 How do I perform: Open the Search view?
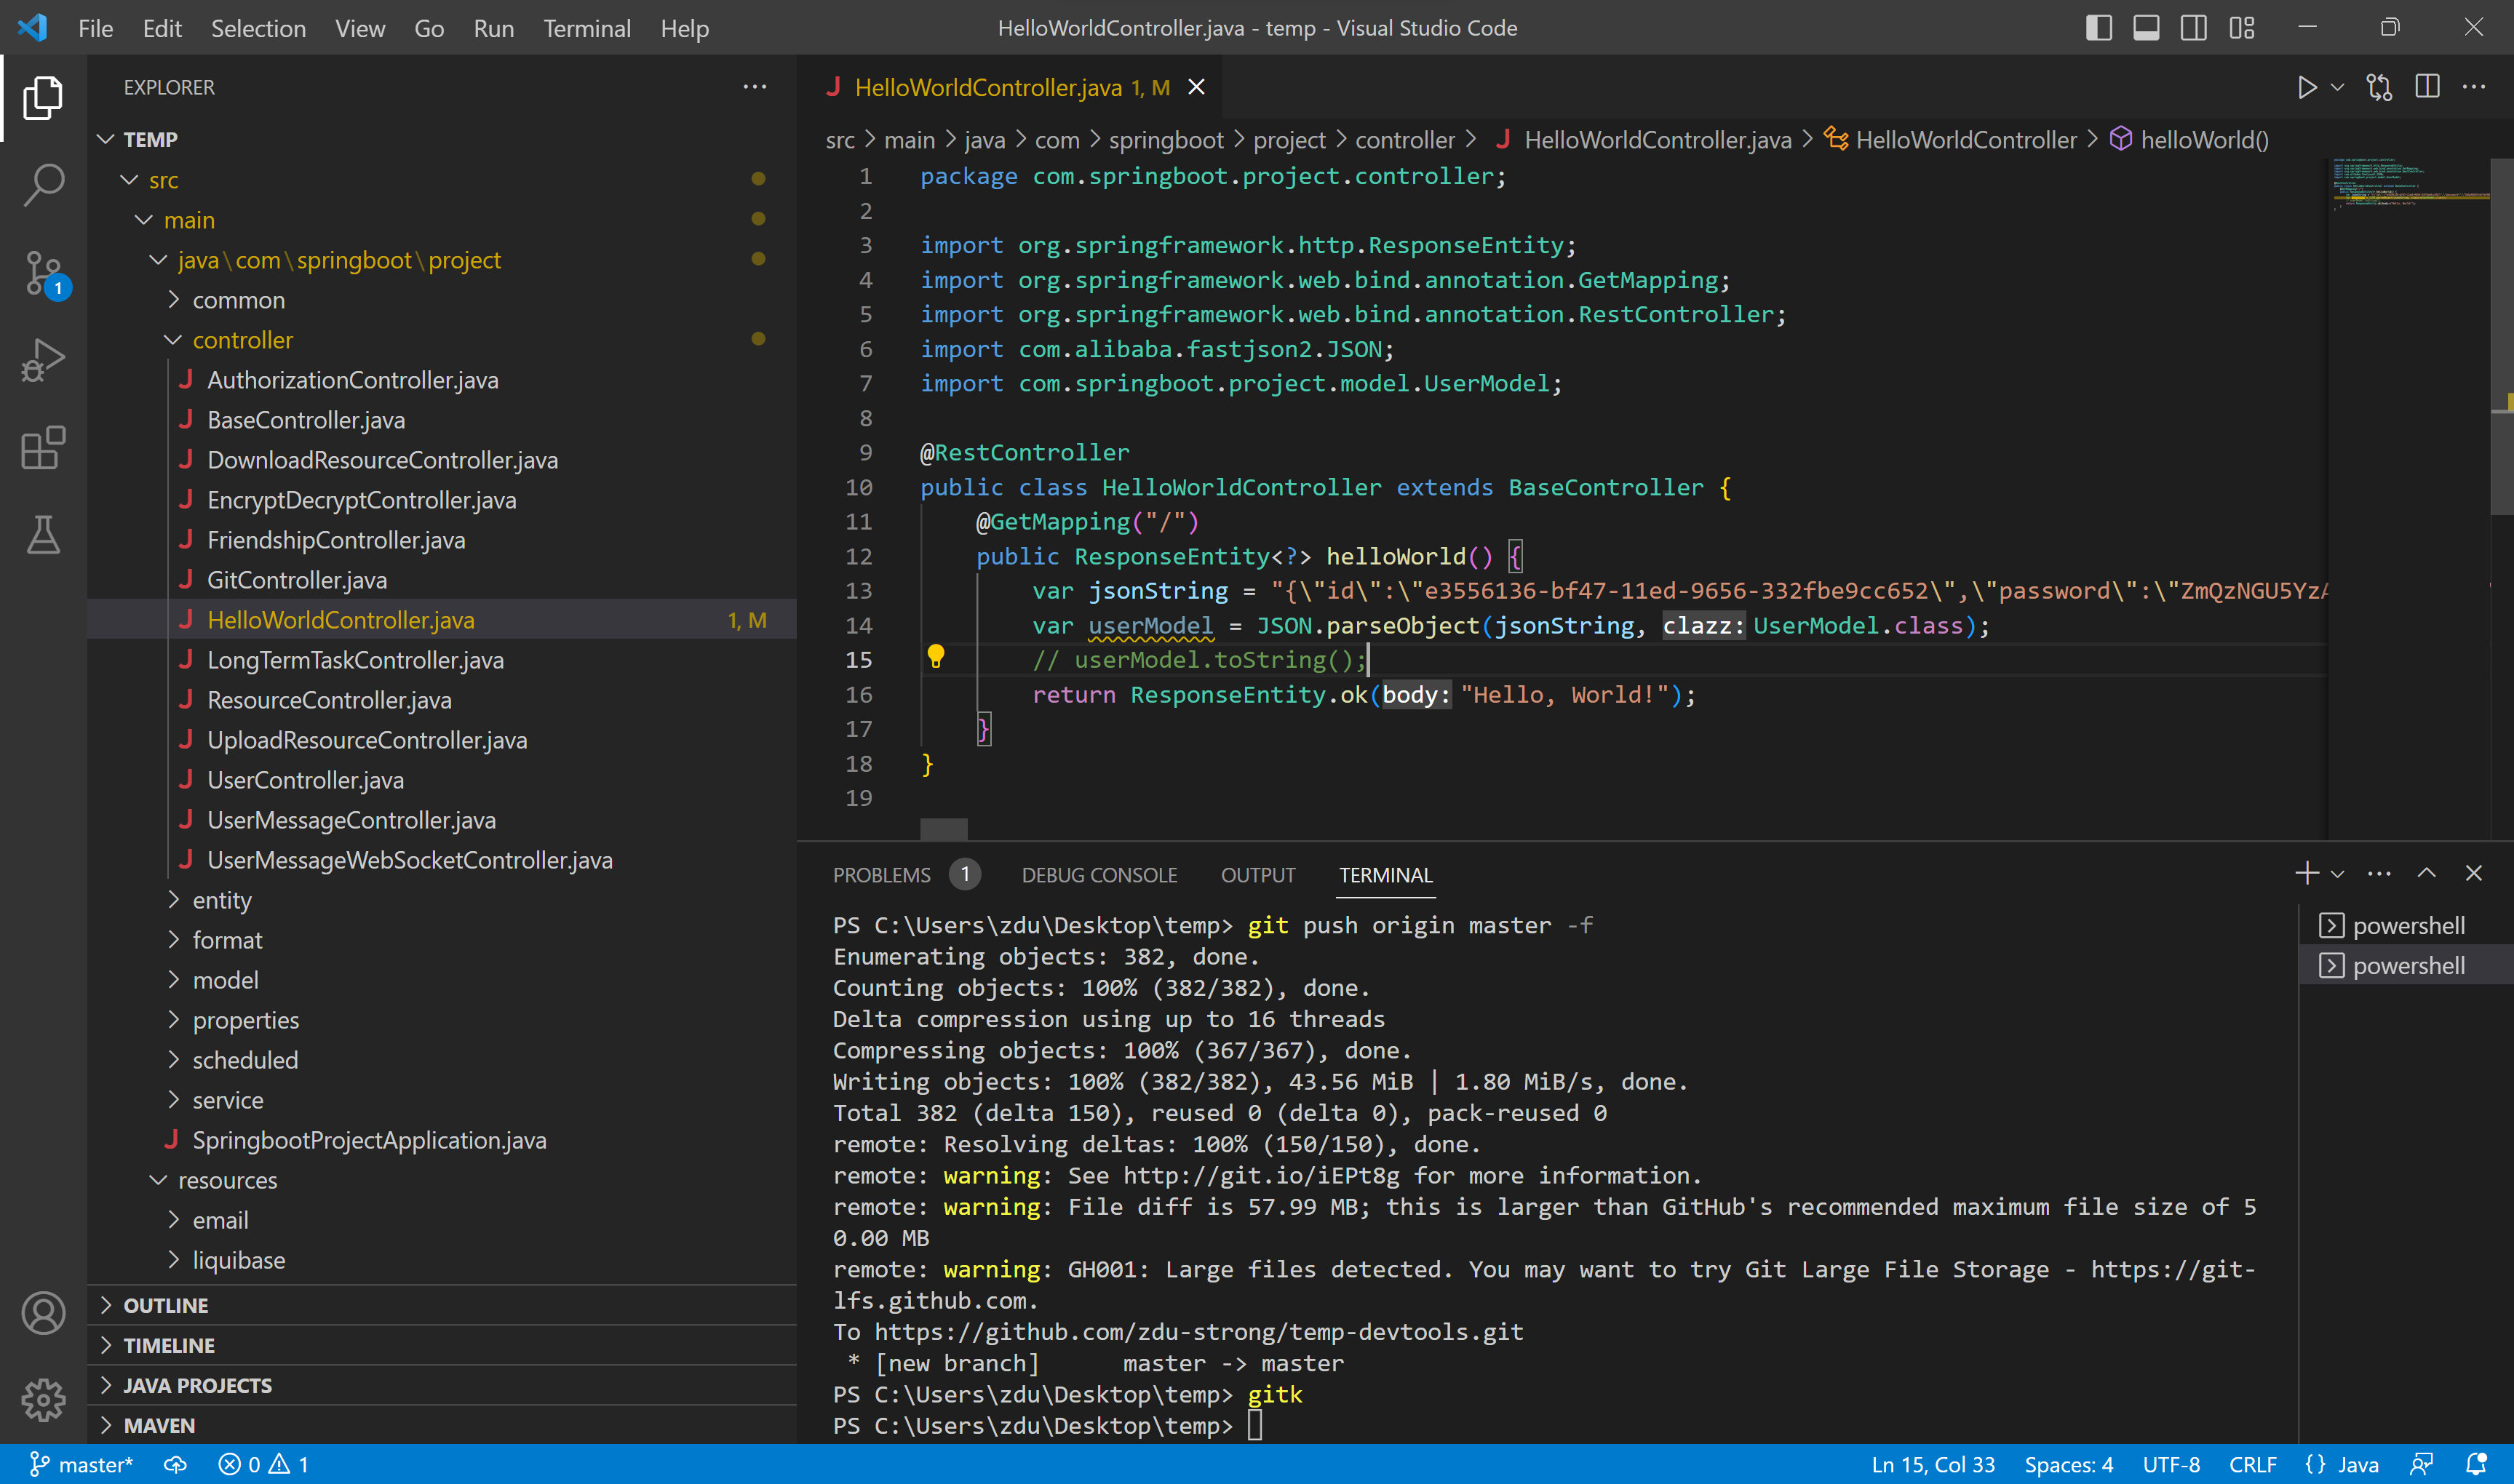pos(44,184)
